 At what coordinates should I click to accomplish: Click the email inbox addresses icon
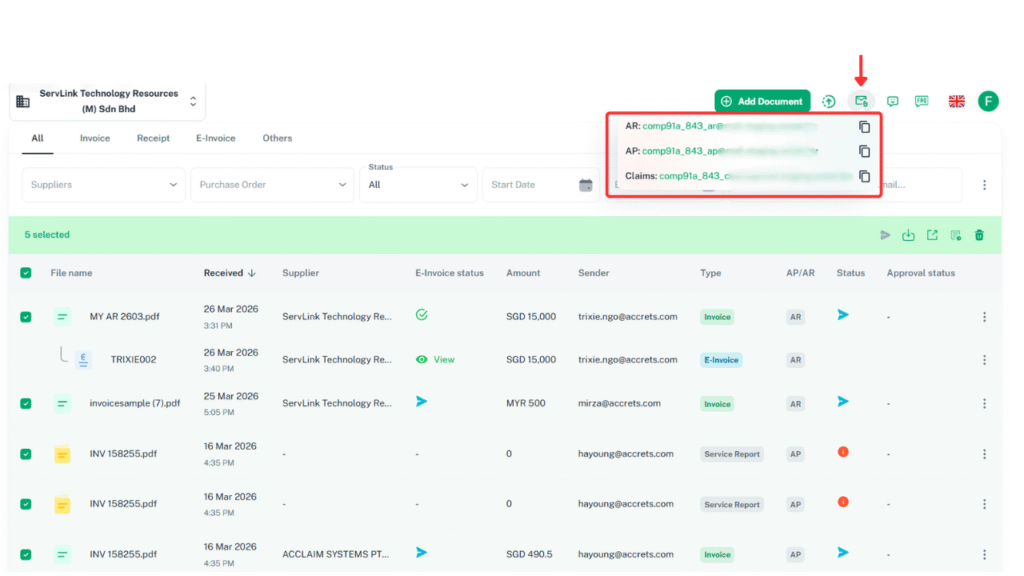(x=860, y=101)
